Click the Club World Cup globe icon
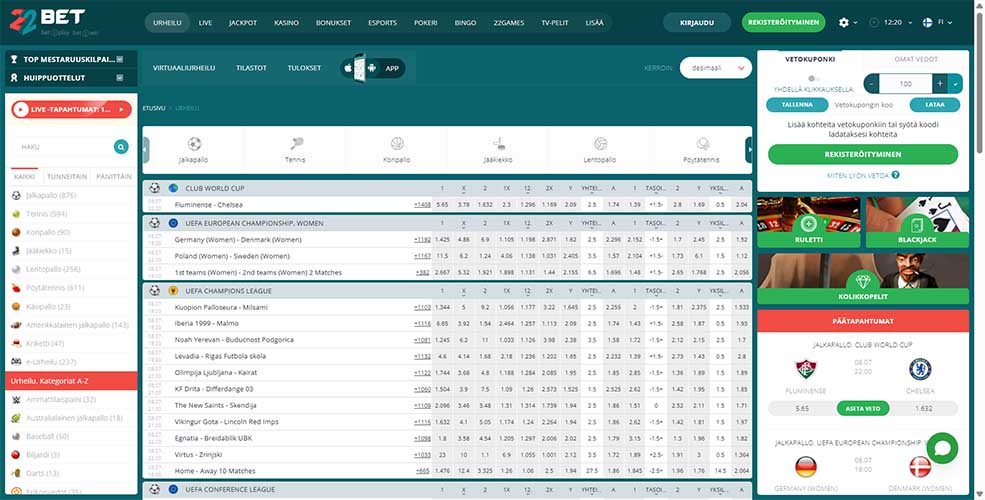985x500 pixels. click(173, 188)
